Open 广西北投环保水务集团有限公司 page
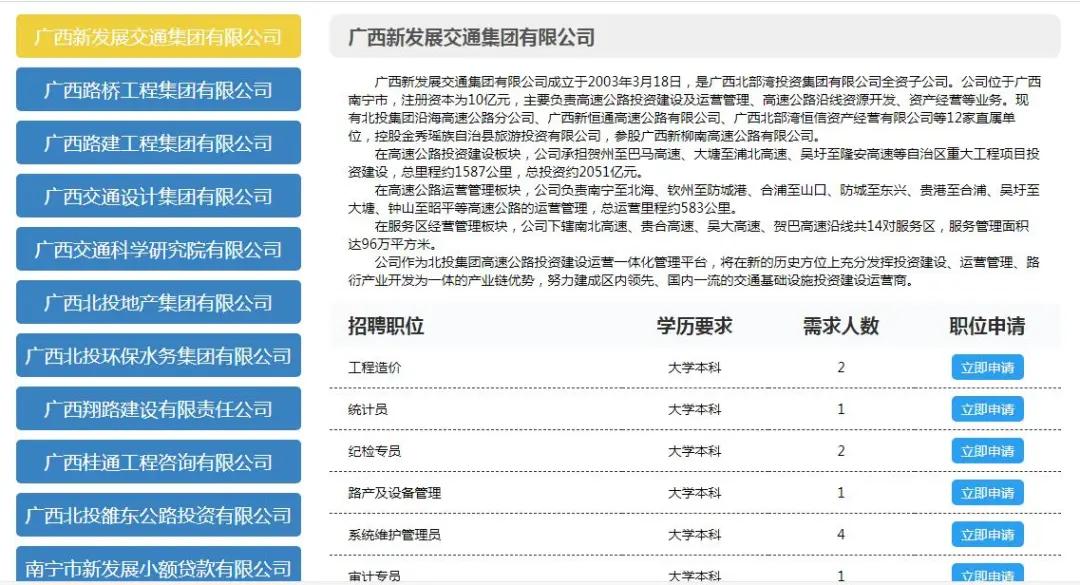 157,355
